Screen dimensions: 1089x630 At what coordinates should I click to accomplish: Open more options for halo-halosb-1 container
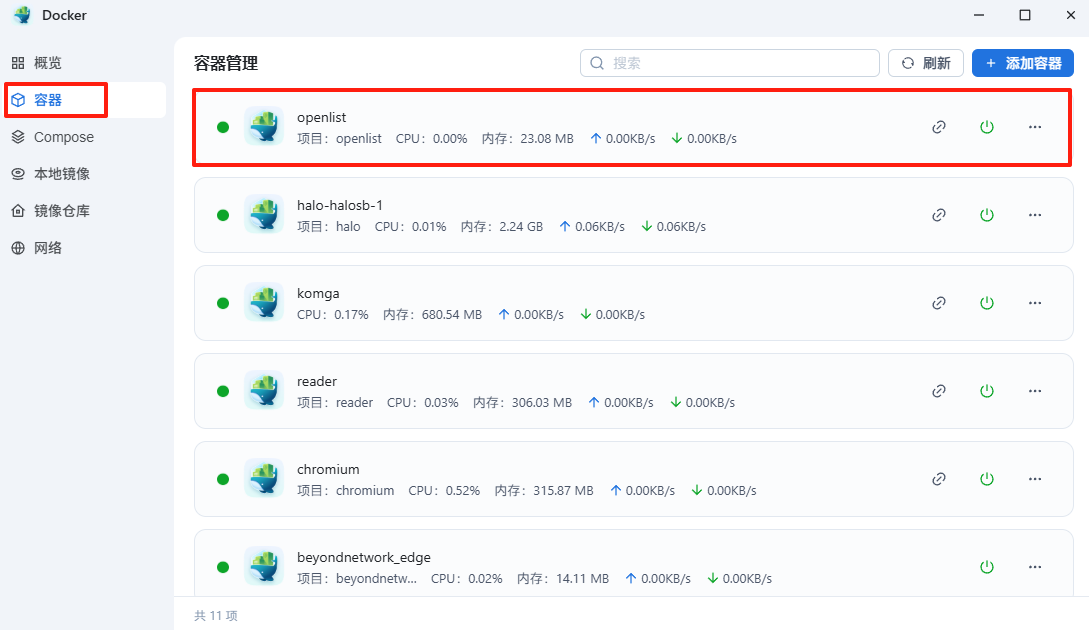pyautogui.click(x=1035, y=215)
